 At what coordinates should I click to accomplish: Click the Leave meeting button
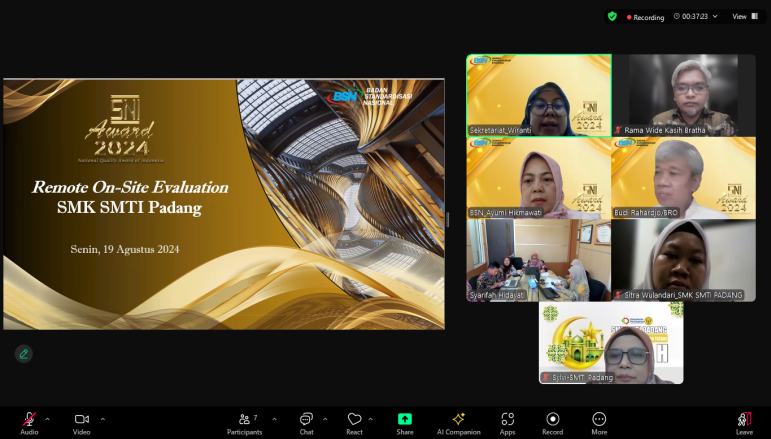(x=744, y=423)
